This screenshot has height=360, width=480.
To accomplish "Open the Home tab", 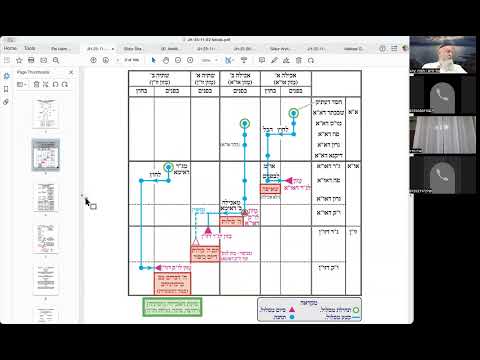I will click(10, 48).
